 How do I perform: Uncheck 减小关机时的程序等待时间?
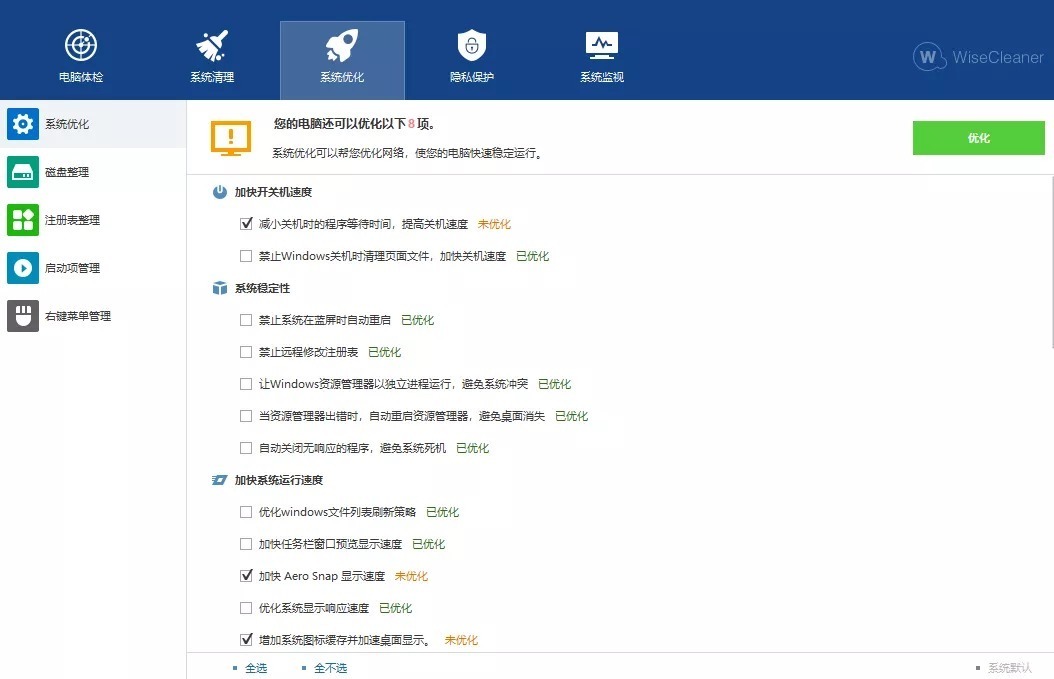tap(246, 223)
